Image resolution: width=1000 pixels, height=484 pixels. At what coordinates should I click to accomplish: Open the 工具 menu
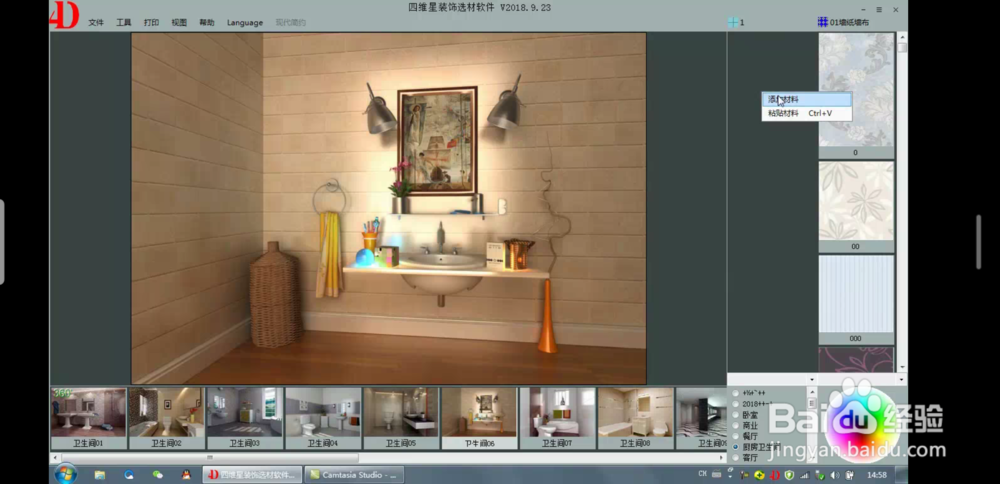(x=124, y=22)
